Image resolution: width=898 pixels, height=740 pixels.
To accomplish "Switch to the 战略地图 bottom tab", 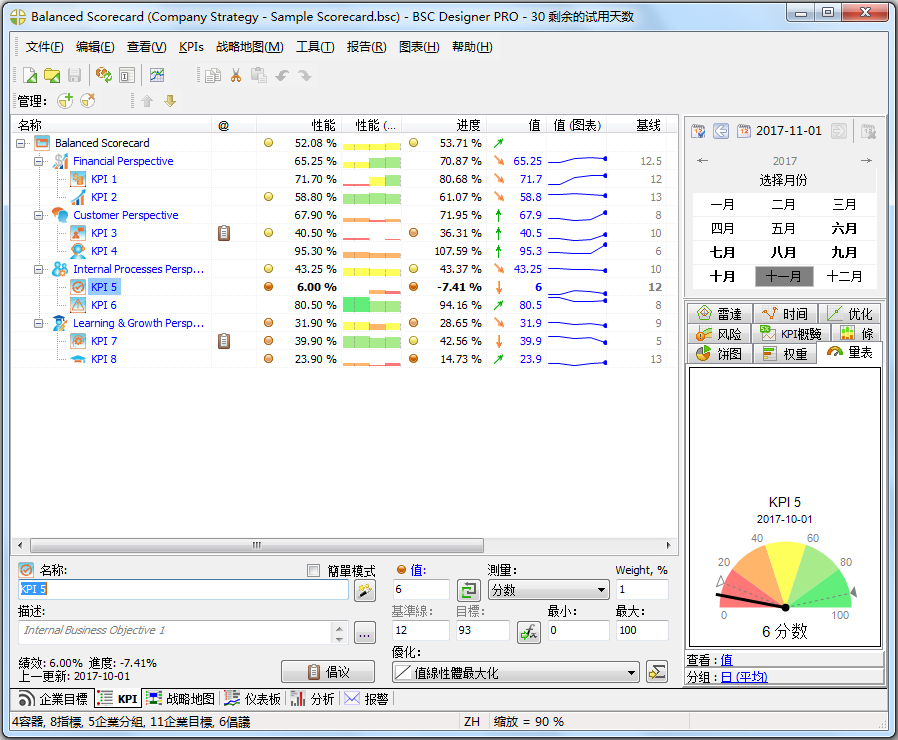I will pos(180,699).
